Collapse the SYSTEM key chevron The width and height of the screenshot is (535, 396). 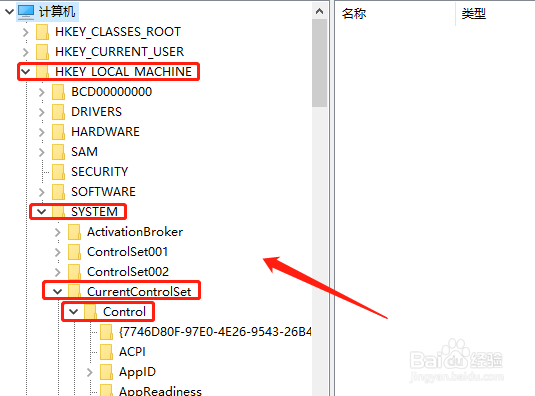(x=42, y=212)
